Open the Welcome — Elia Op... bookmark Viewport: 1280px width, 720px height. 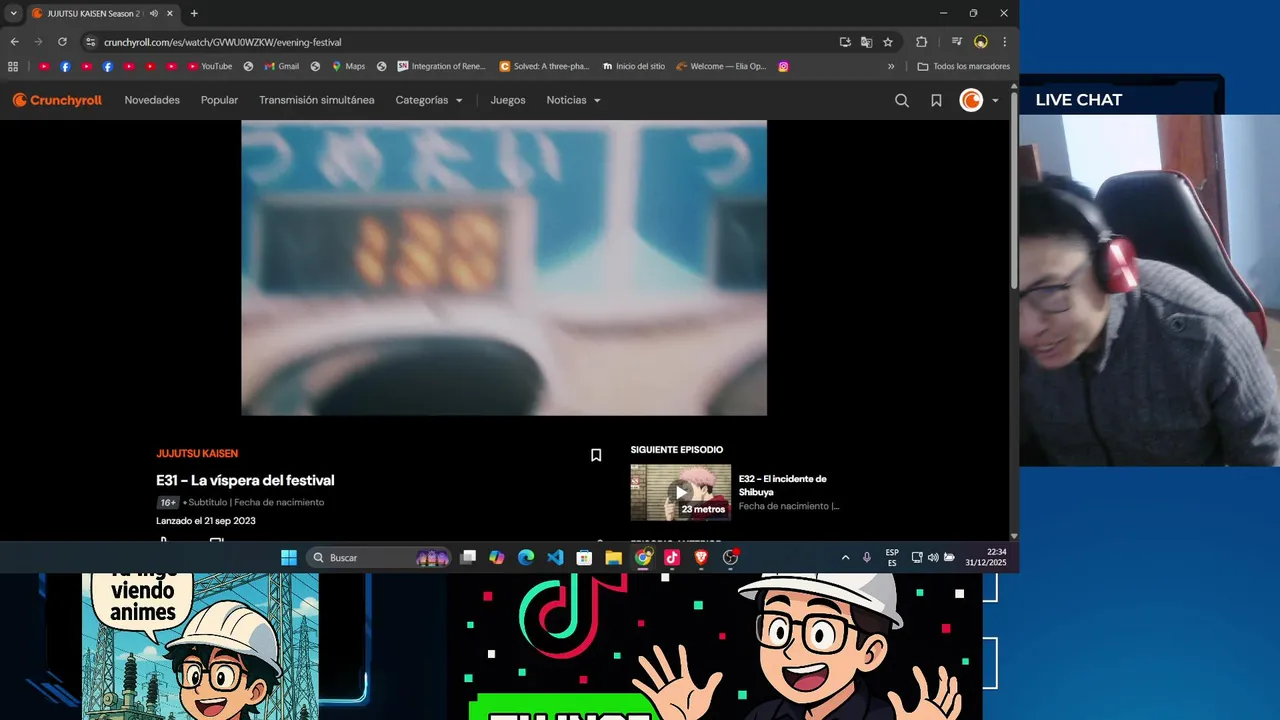coord(721,66)
